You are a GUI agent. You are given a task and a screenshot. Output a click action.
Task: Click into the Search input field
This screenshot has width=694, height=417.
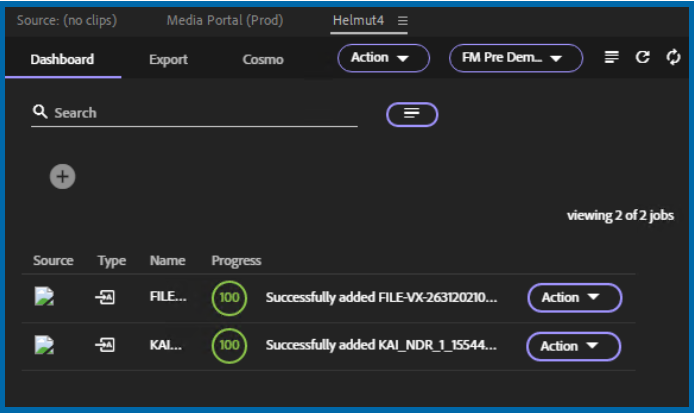coord(200,113)
